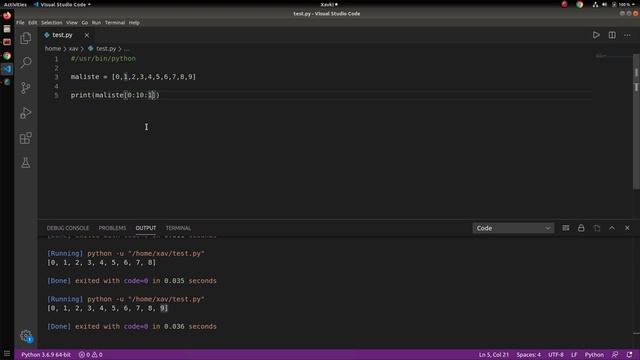Open Ubuntu Activities overview
The width and height of the screenshot is (640, 360).
point(15,4)
